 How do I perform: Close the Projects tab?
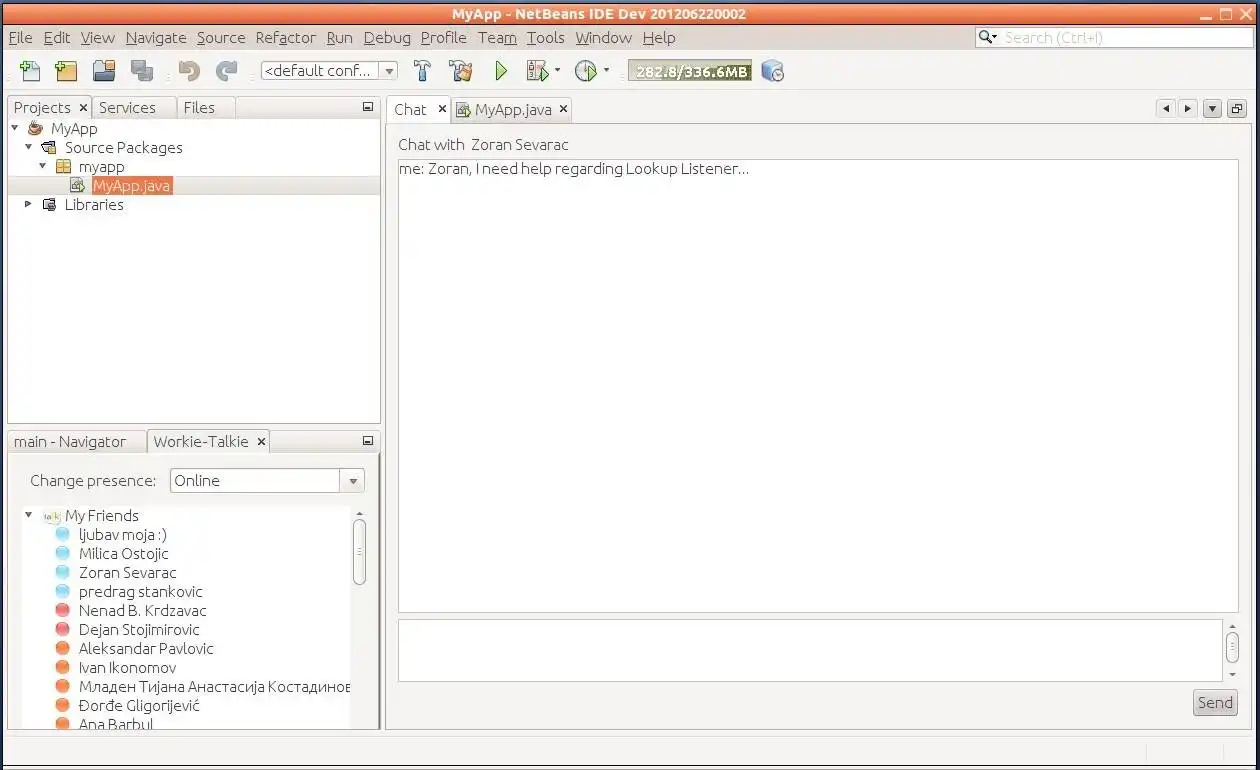[83, 107]
